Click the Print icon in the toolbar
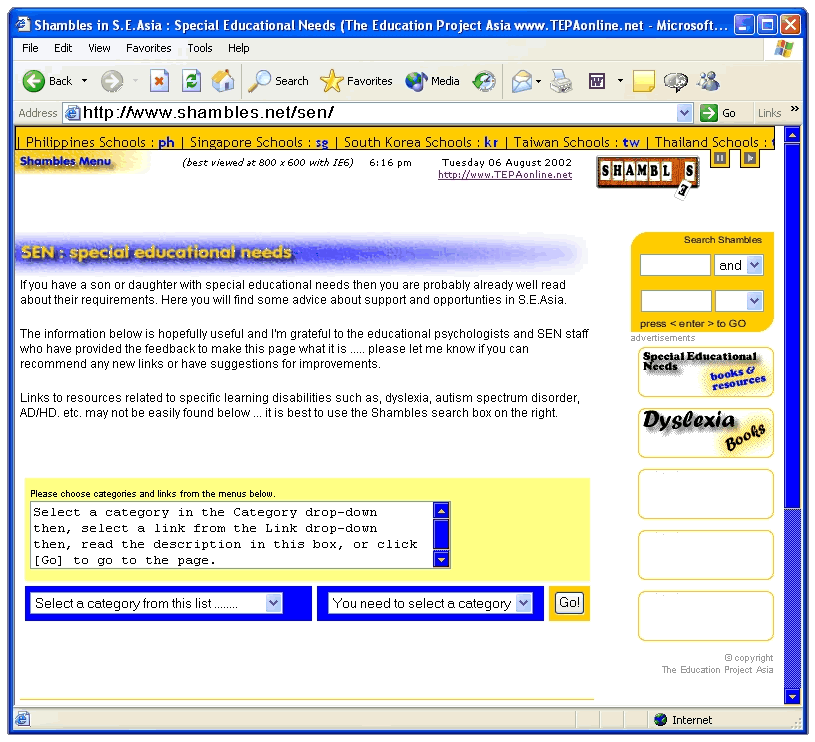Viewport: 815px width, 742px height. tap(560, 81)
